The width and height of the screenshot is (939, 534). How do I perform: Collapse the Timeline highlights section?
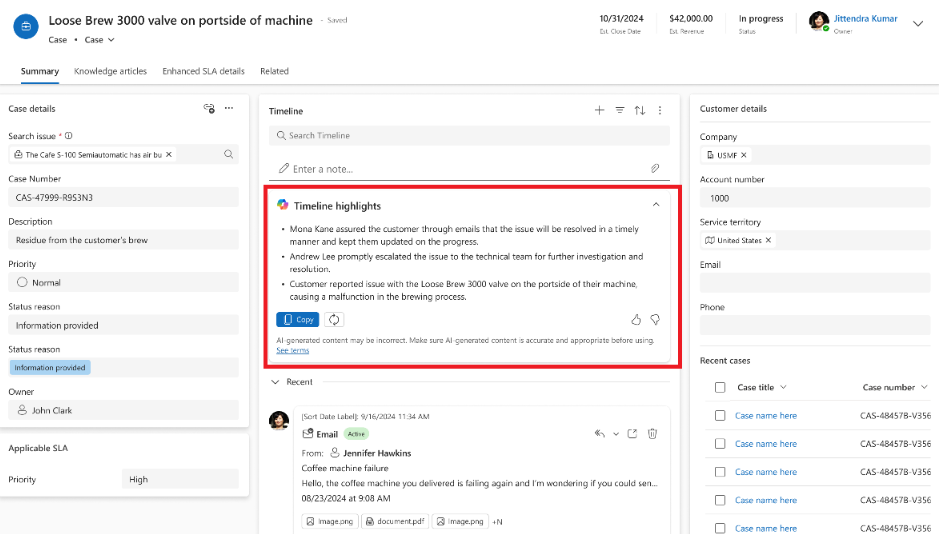(x=656, y=205)
